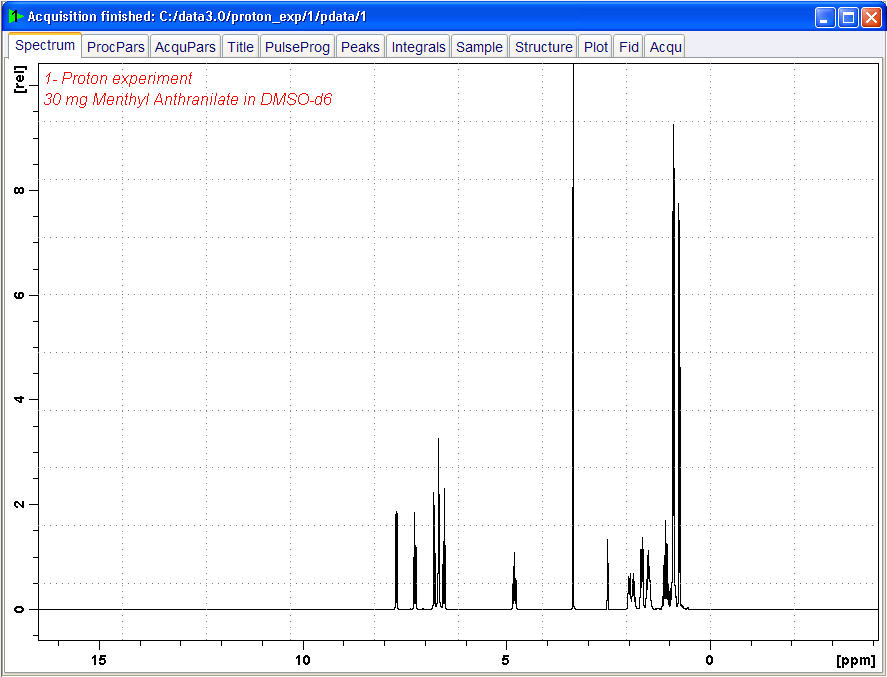Click the aromatic doublet near 7.7 ppm
The height and width of the screenshot is (677, 887).
(397, 560)
